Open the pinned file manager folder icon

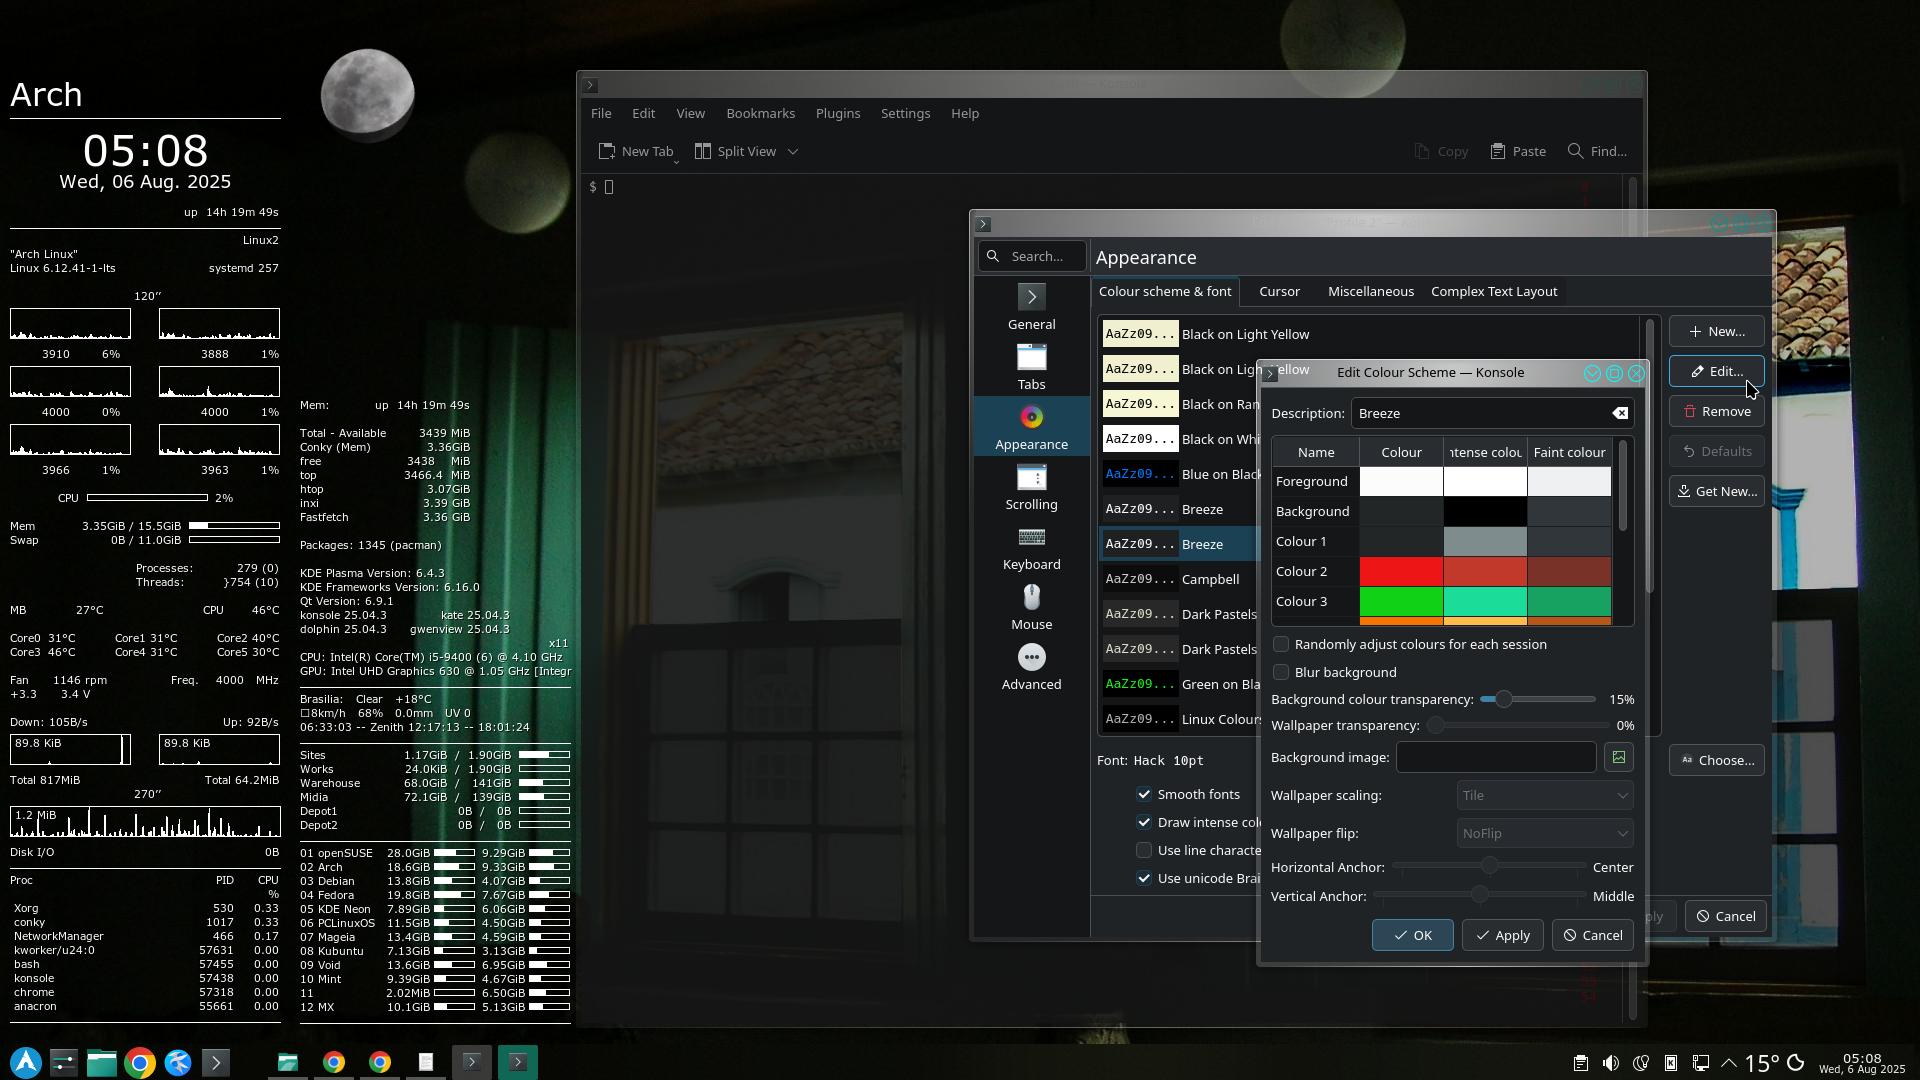pyautogui.click(x=102, y=1062)
